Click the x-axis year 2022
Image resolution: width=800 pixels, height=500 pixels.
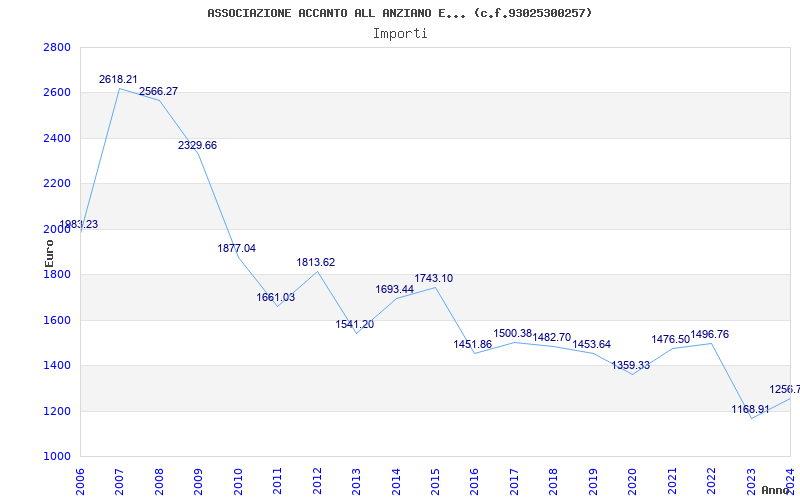point(711,482)
